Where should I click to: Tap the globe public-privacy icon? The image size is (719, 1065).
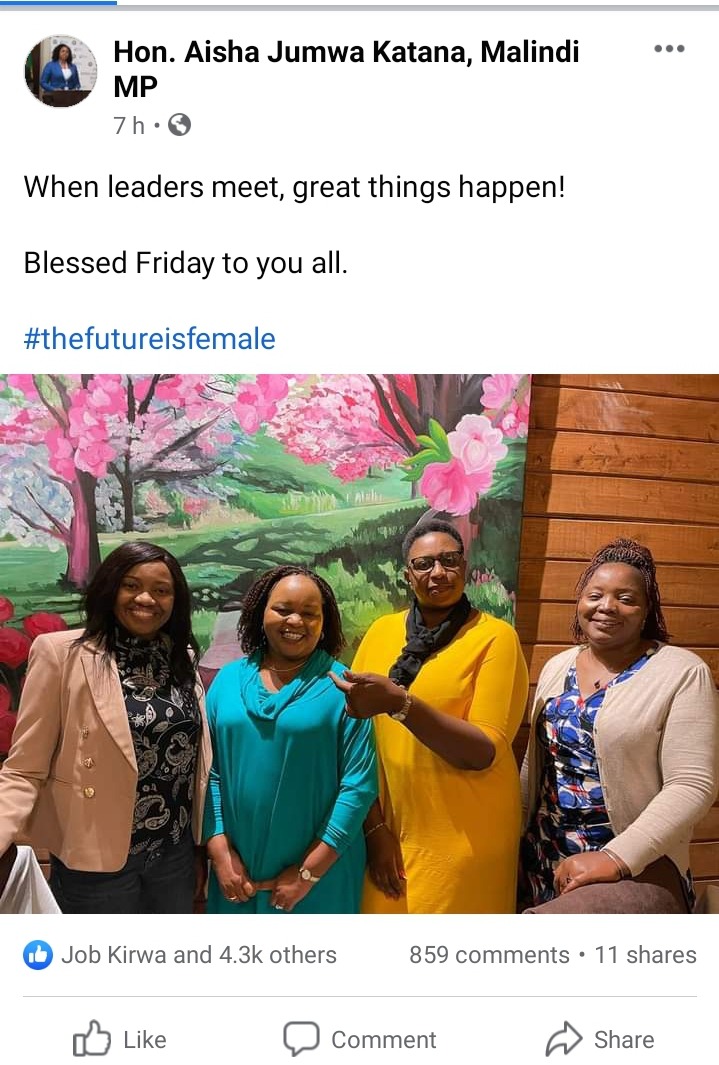click(x=179, y=125)
